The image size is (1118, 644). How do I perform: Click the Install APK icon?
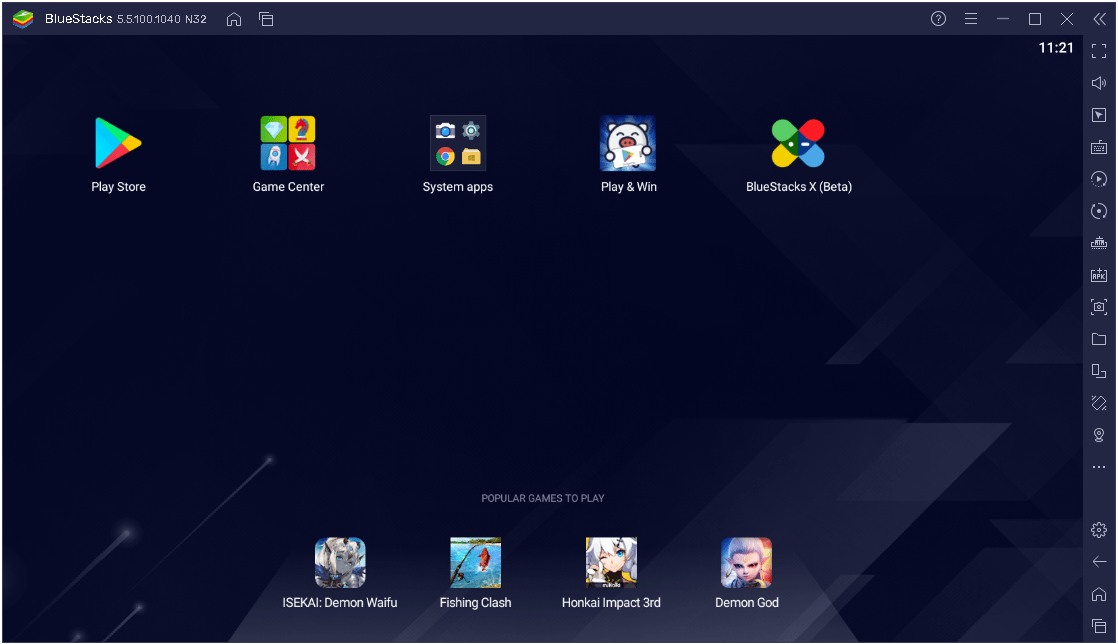click(1099, 275)
